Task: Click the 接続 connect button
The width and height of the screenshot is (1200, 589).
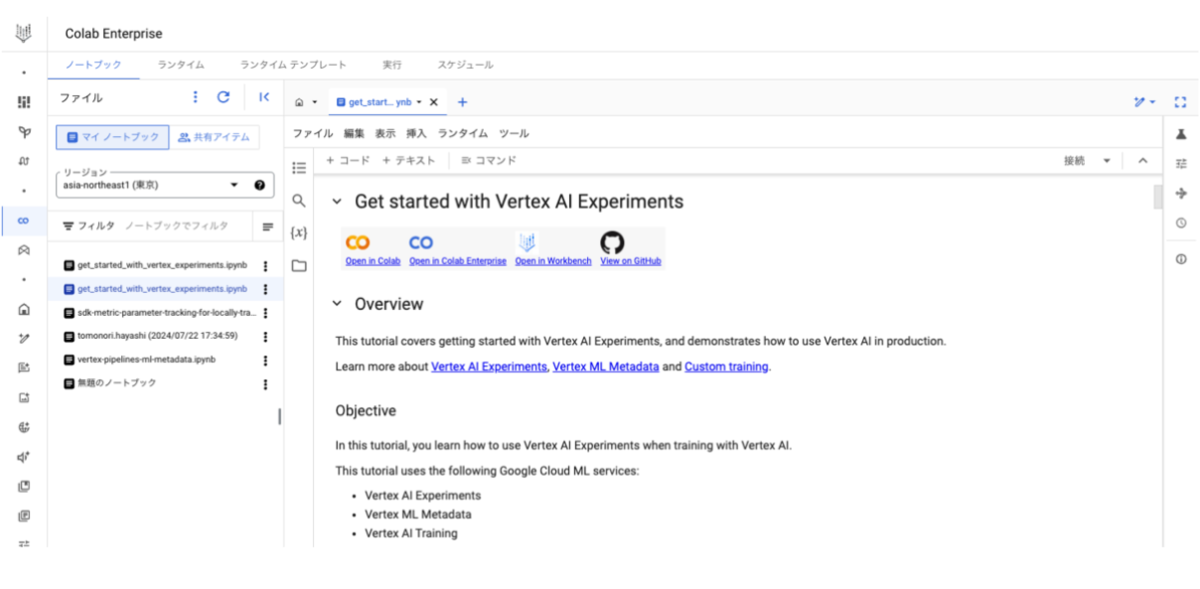Action: 1074,161
